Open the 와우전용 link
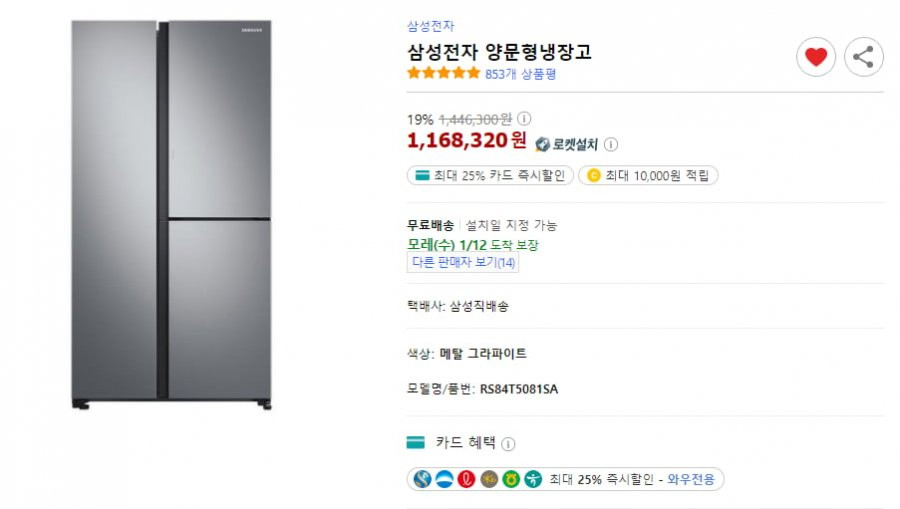Viewport: 900px width, 509px height. (690, 479)
